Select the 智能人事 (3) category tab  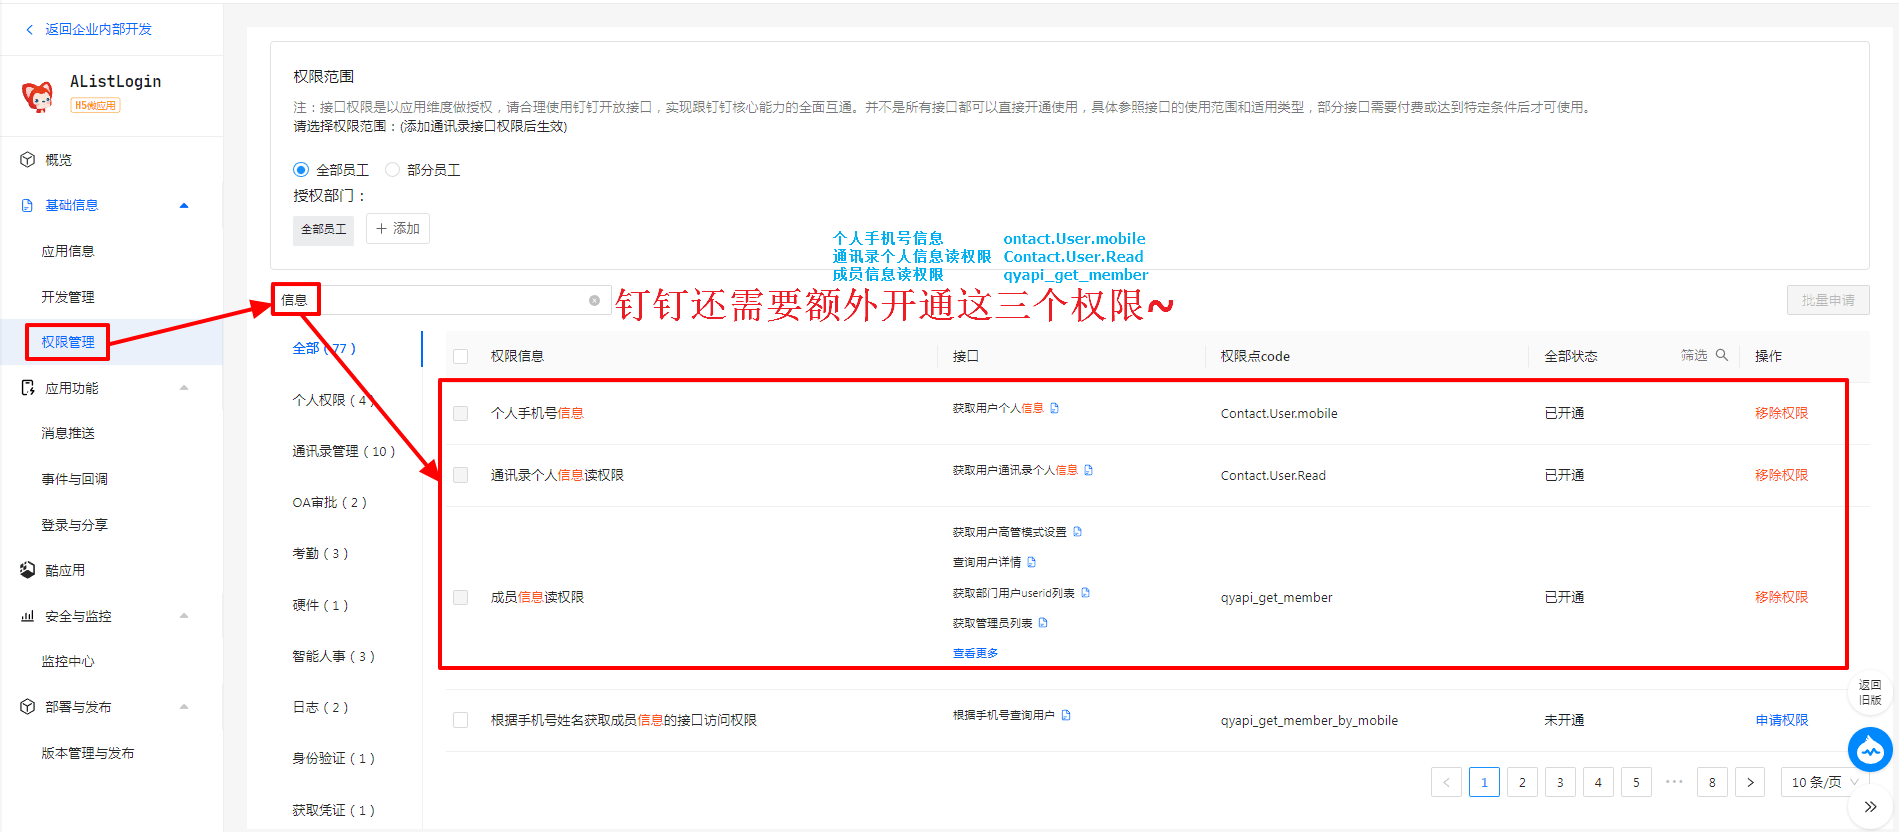(x=333, y=656)
